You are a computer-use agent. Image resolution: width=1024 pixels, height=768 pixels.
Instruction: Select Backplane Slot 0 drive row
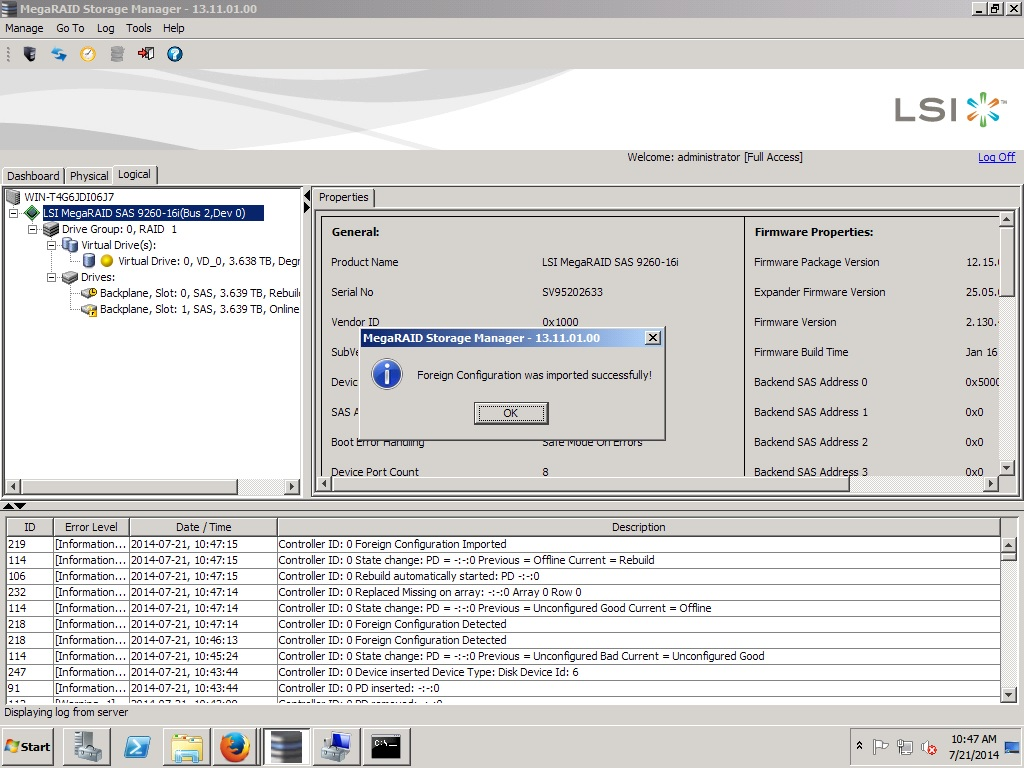click(199, 293)
